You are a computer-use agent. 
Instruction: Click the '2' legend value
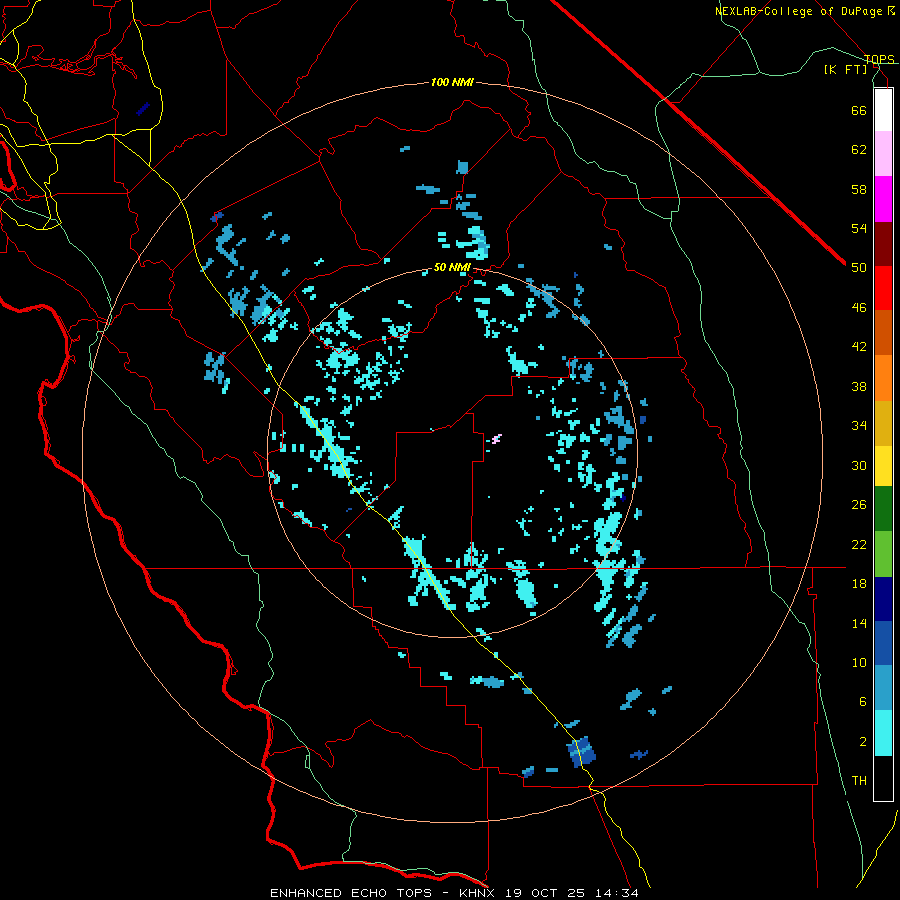pos(863,742)
